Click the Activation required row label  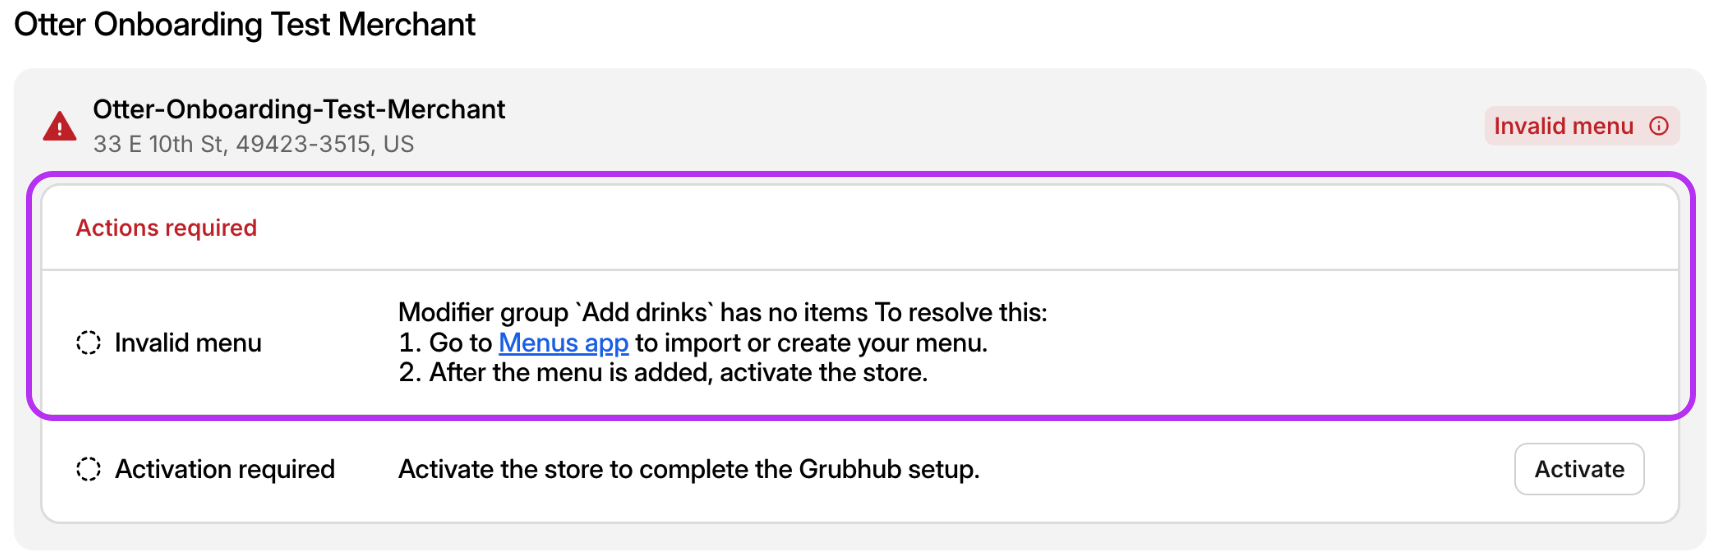pyautogui.click(x=225, y=469)
